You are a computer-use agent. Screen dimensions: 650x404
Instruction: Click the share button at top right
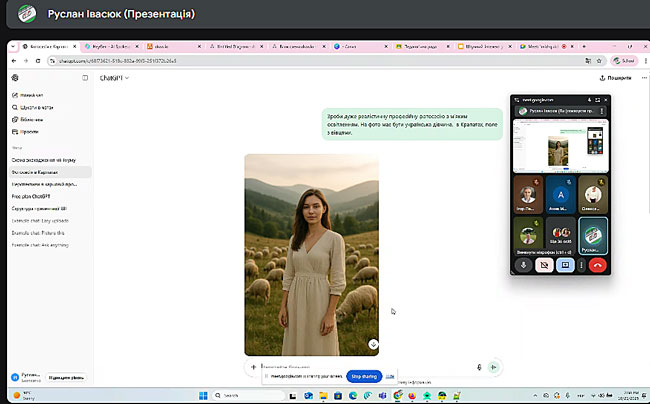coord(614,77)
